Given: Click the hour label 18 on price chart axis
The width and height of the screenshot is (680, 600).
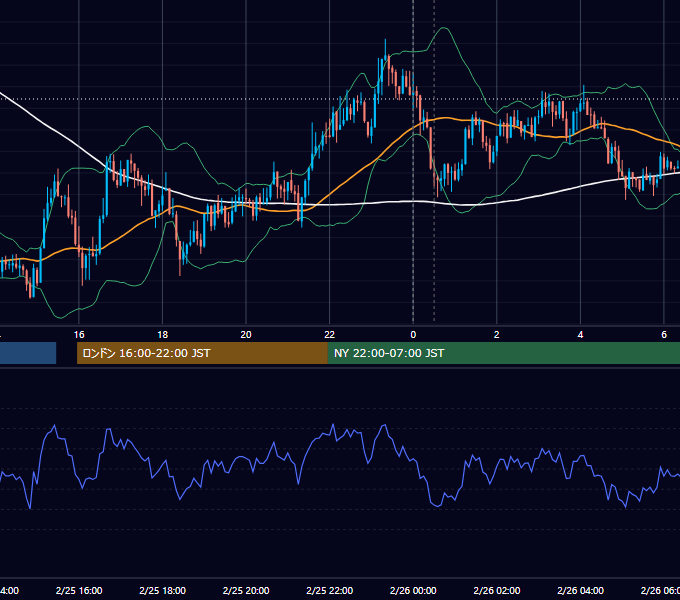Looking at the screenshot, I should pyautogui.click(x=163, y=335).
